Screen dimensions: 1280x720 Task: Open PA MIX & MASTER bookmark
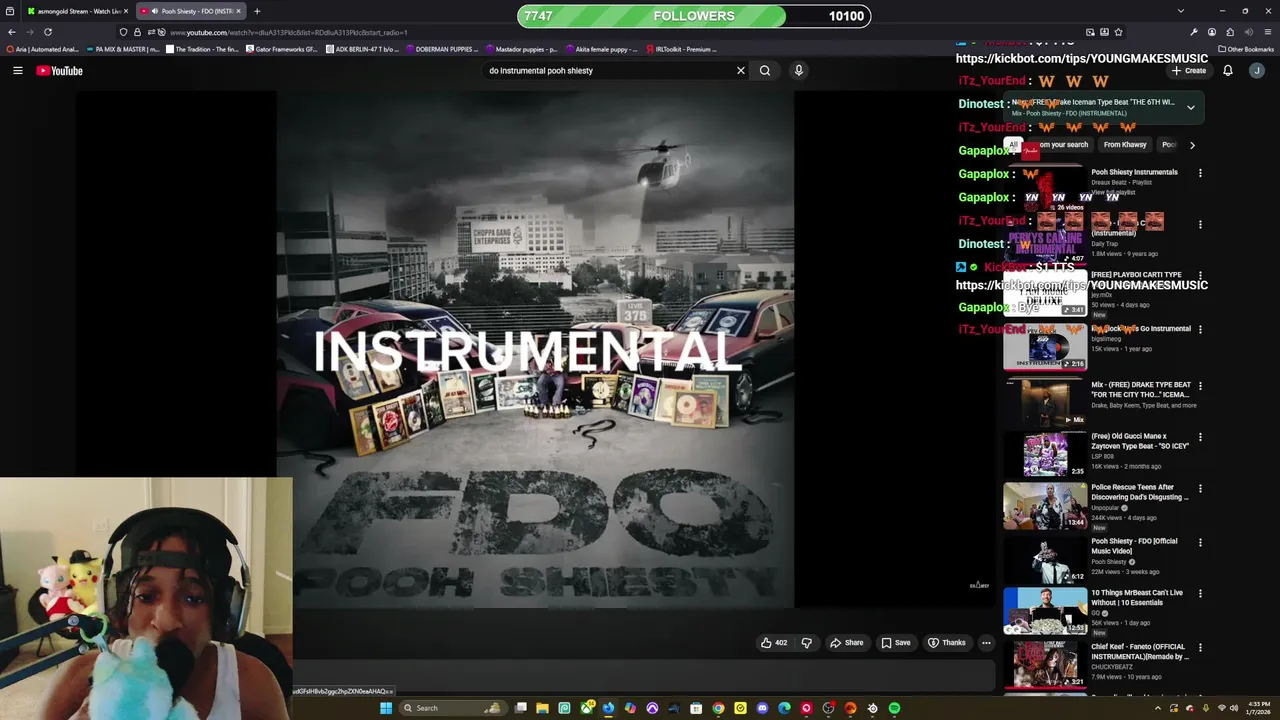click(x=123, y=49)
